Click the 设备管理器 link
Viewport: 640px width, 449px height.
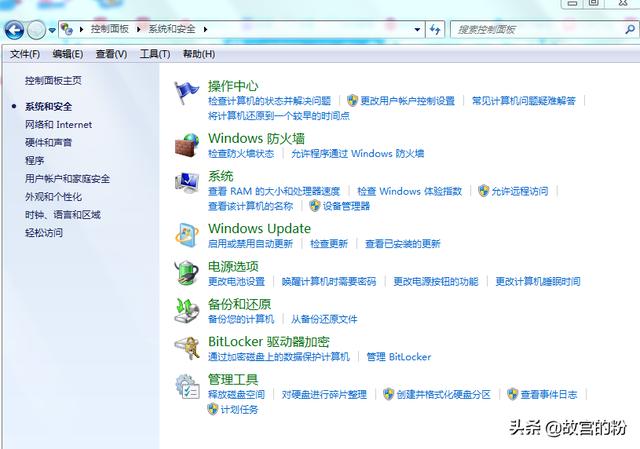click(346, 206)
